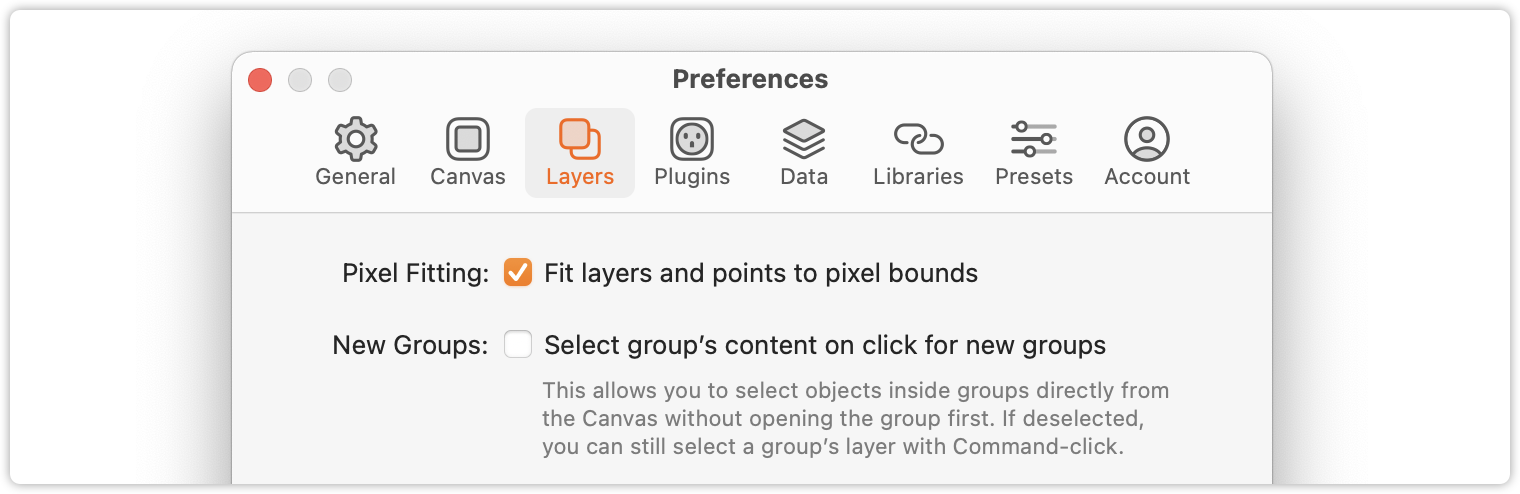Close the Preferences window with the red button
The height and width of the screenshot is (494, 1520).
click(260, 80)
